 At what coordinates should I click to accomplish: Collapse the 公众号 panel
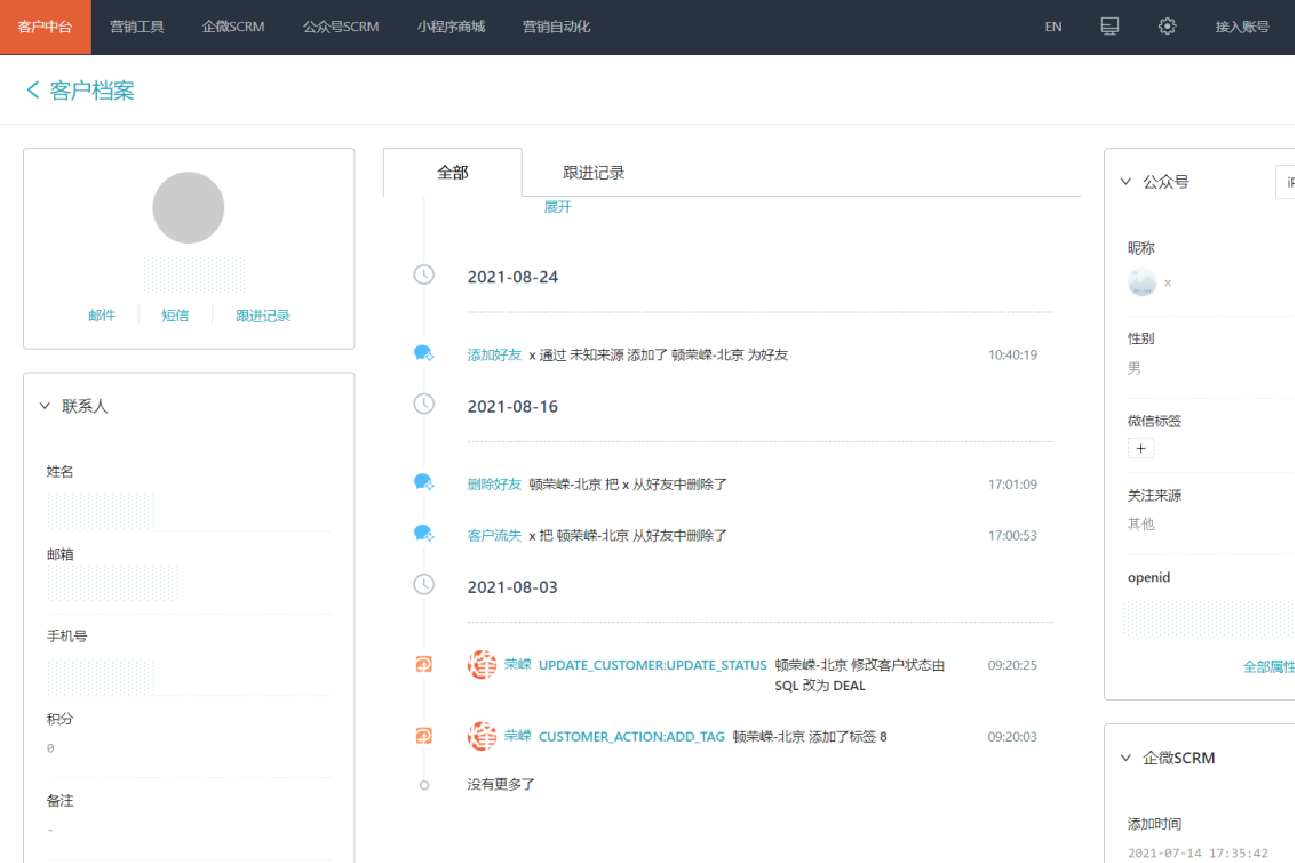(1126, 182)
